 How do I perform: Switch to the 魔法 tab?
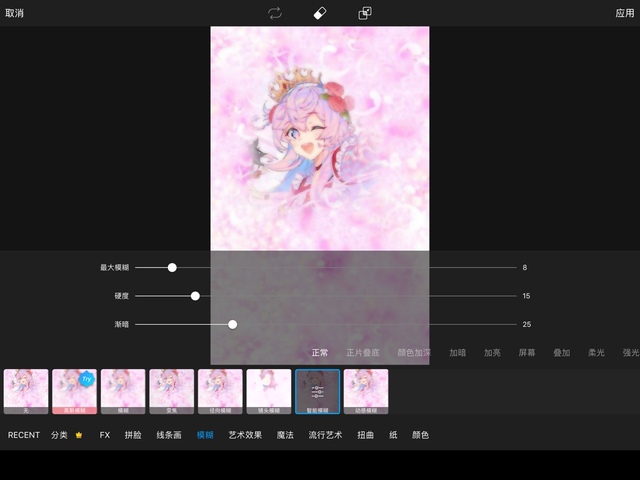tap(285, 435)
